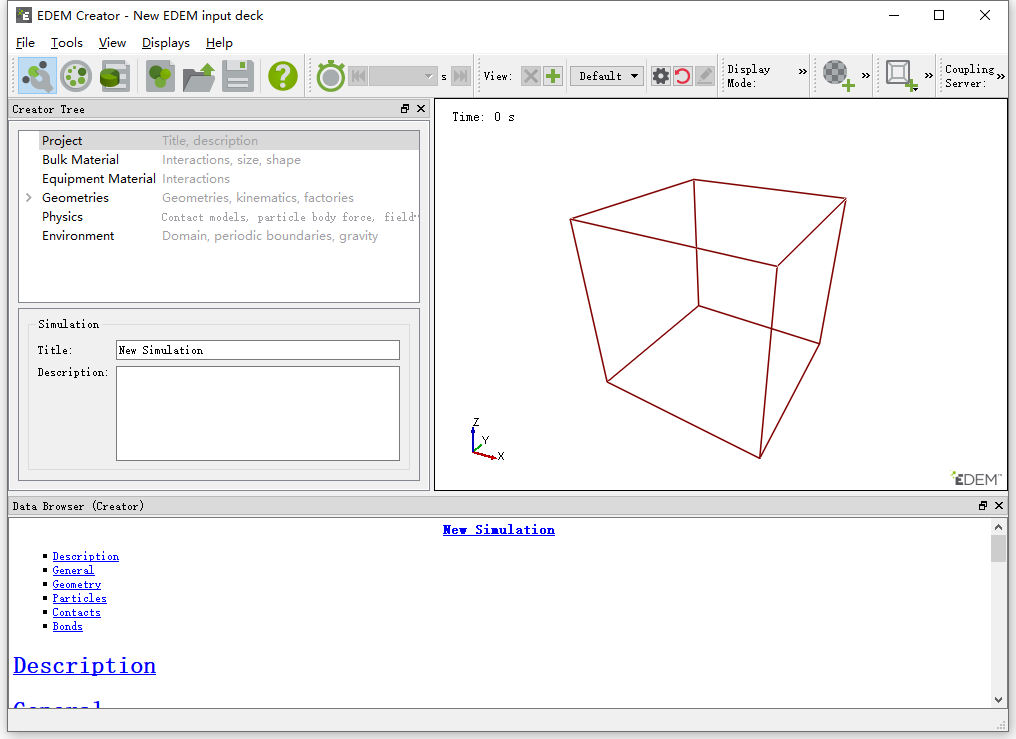Float the Data Browser panel
Viewport: 1016px width, 739px height.
coord(983,506)
